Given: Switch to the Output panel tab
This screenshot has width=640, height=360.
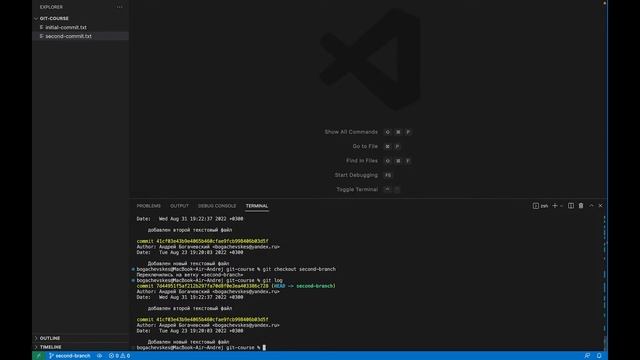Looking at the screenshot, I should click(179, 206).
